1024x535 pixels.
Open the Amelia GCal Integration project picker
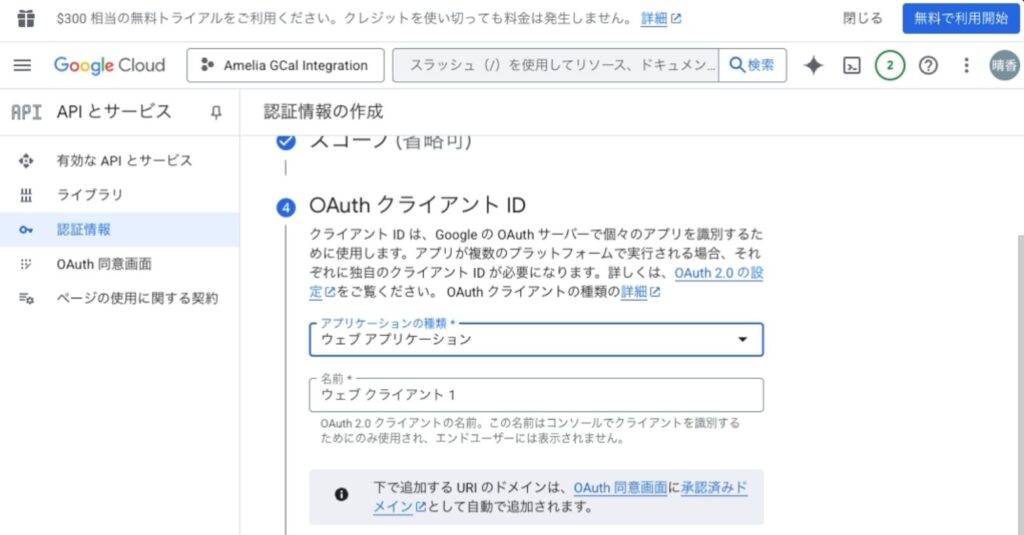(x=285, y=66)
